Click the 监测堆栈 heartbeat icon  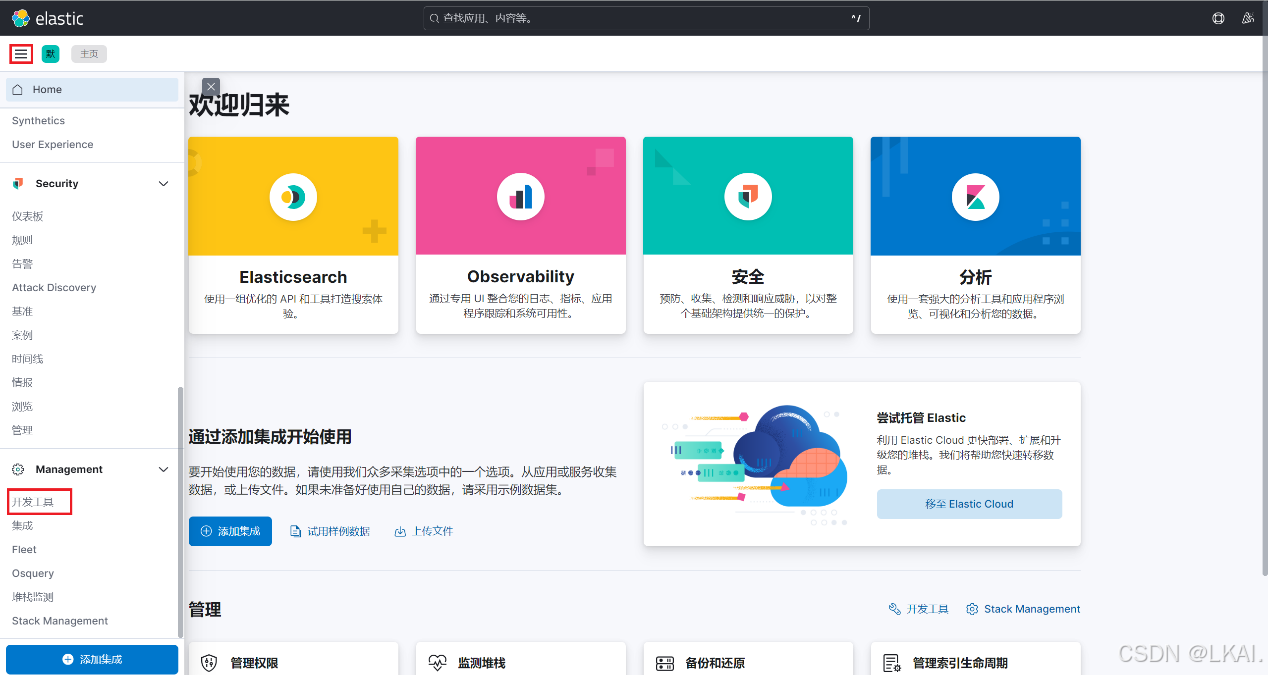[x=437, y=663]
